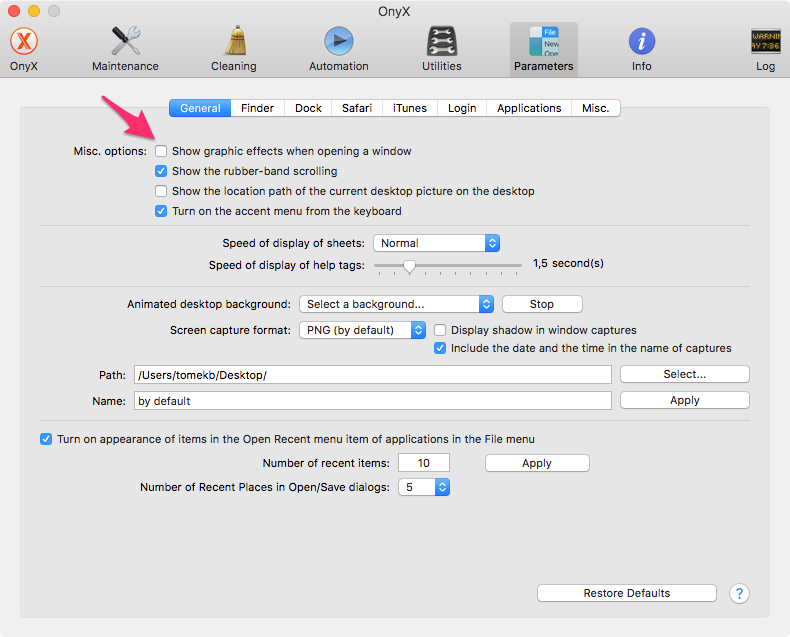Switch to the Dock tab
Viewport: 790px width, 637px height.
tap(308, 108)
